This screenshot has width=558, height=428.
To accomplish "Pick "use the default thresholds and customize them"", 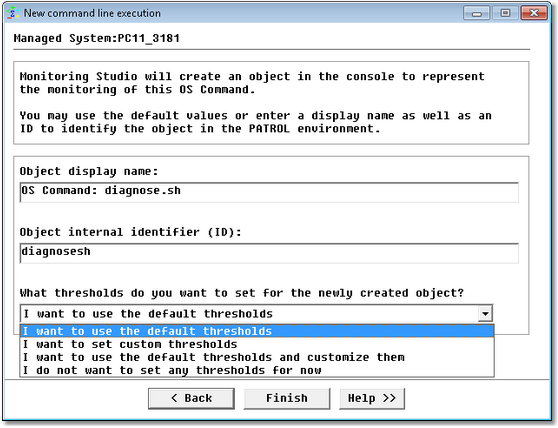I will [257, 357].
